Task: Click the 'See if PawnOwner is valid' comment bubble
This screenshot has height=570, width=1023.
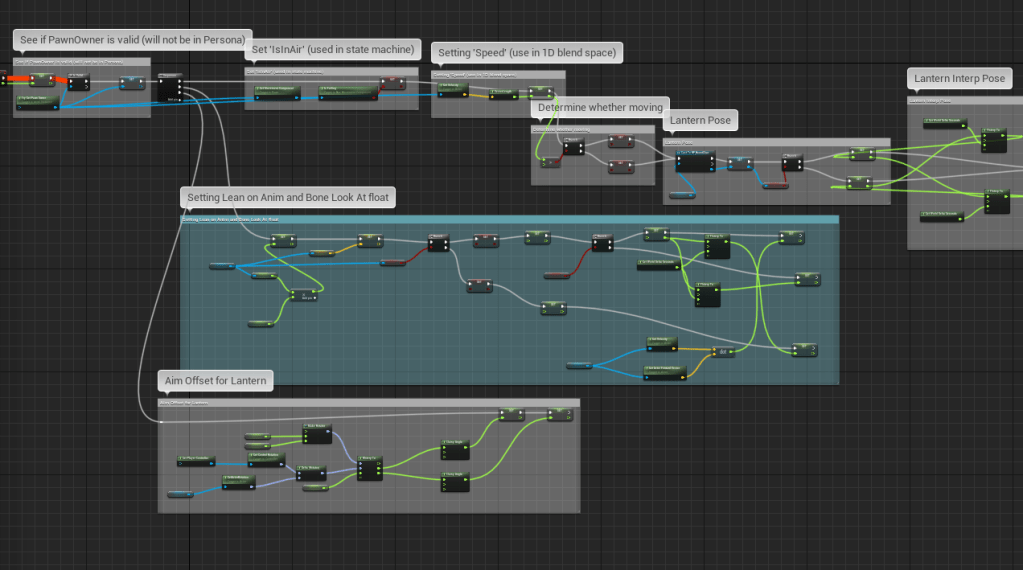Action: coord(131,40)
